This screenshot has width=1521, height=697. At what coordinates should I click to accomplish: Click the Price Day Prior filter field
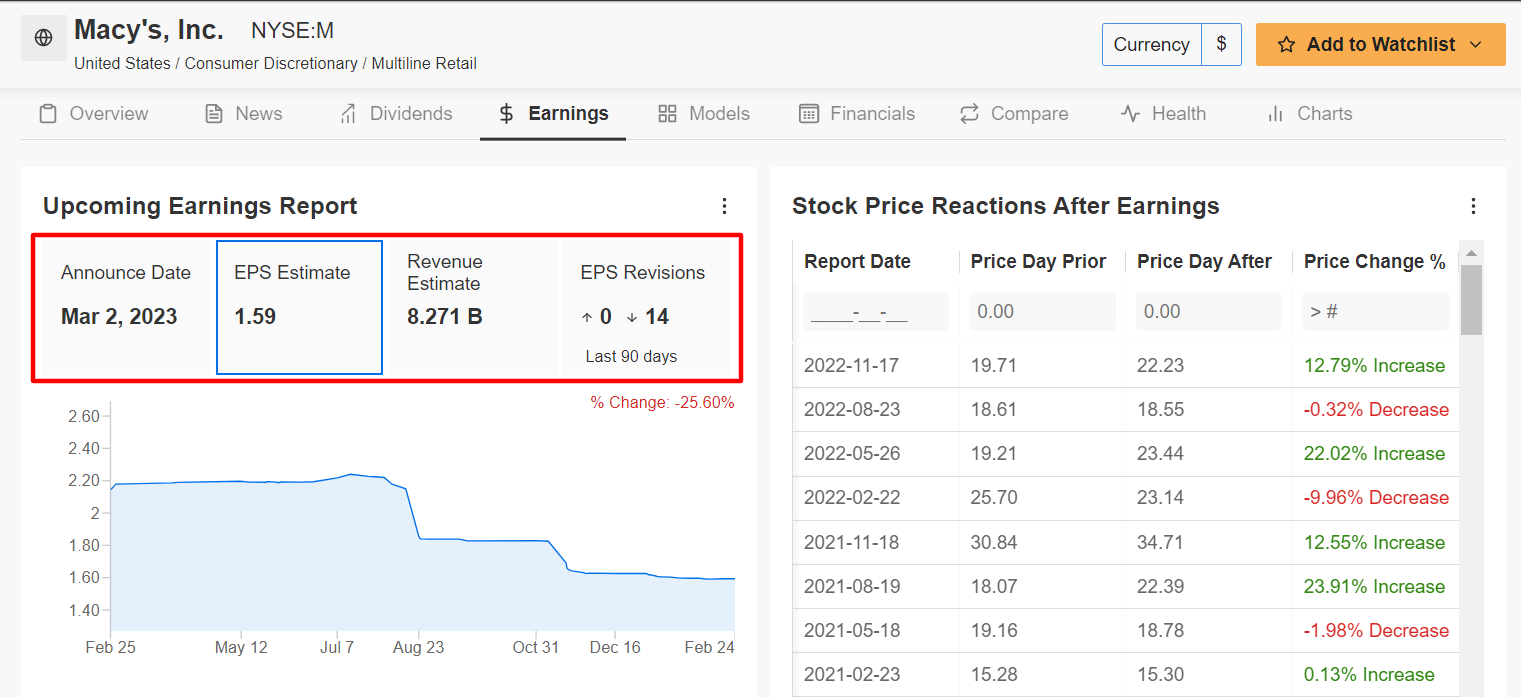pyautogui.click(x=1042, y=312)
